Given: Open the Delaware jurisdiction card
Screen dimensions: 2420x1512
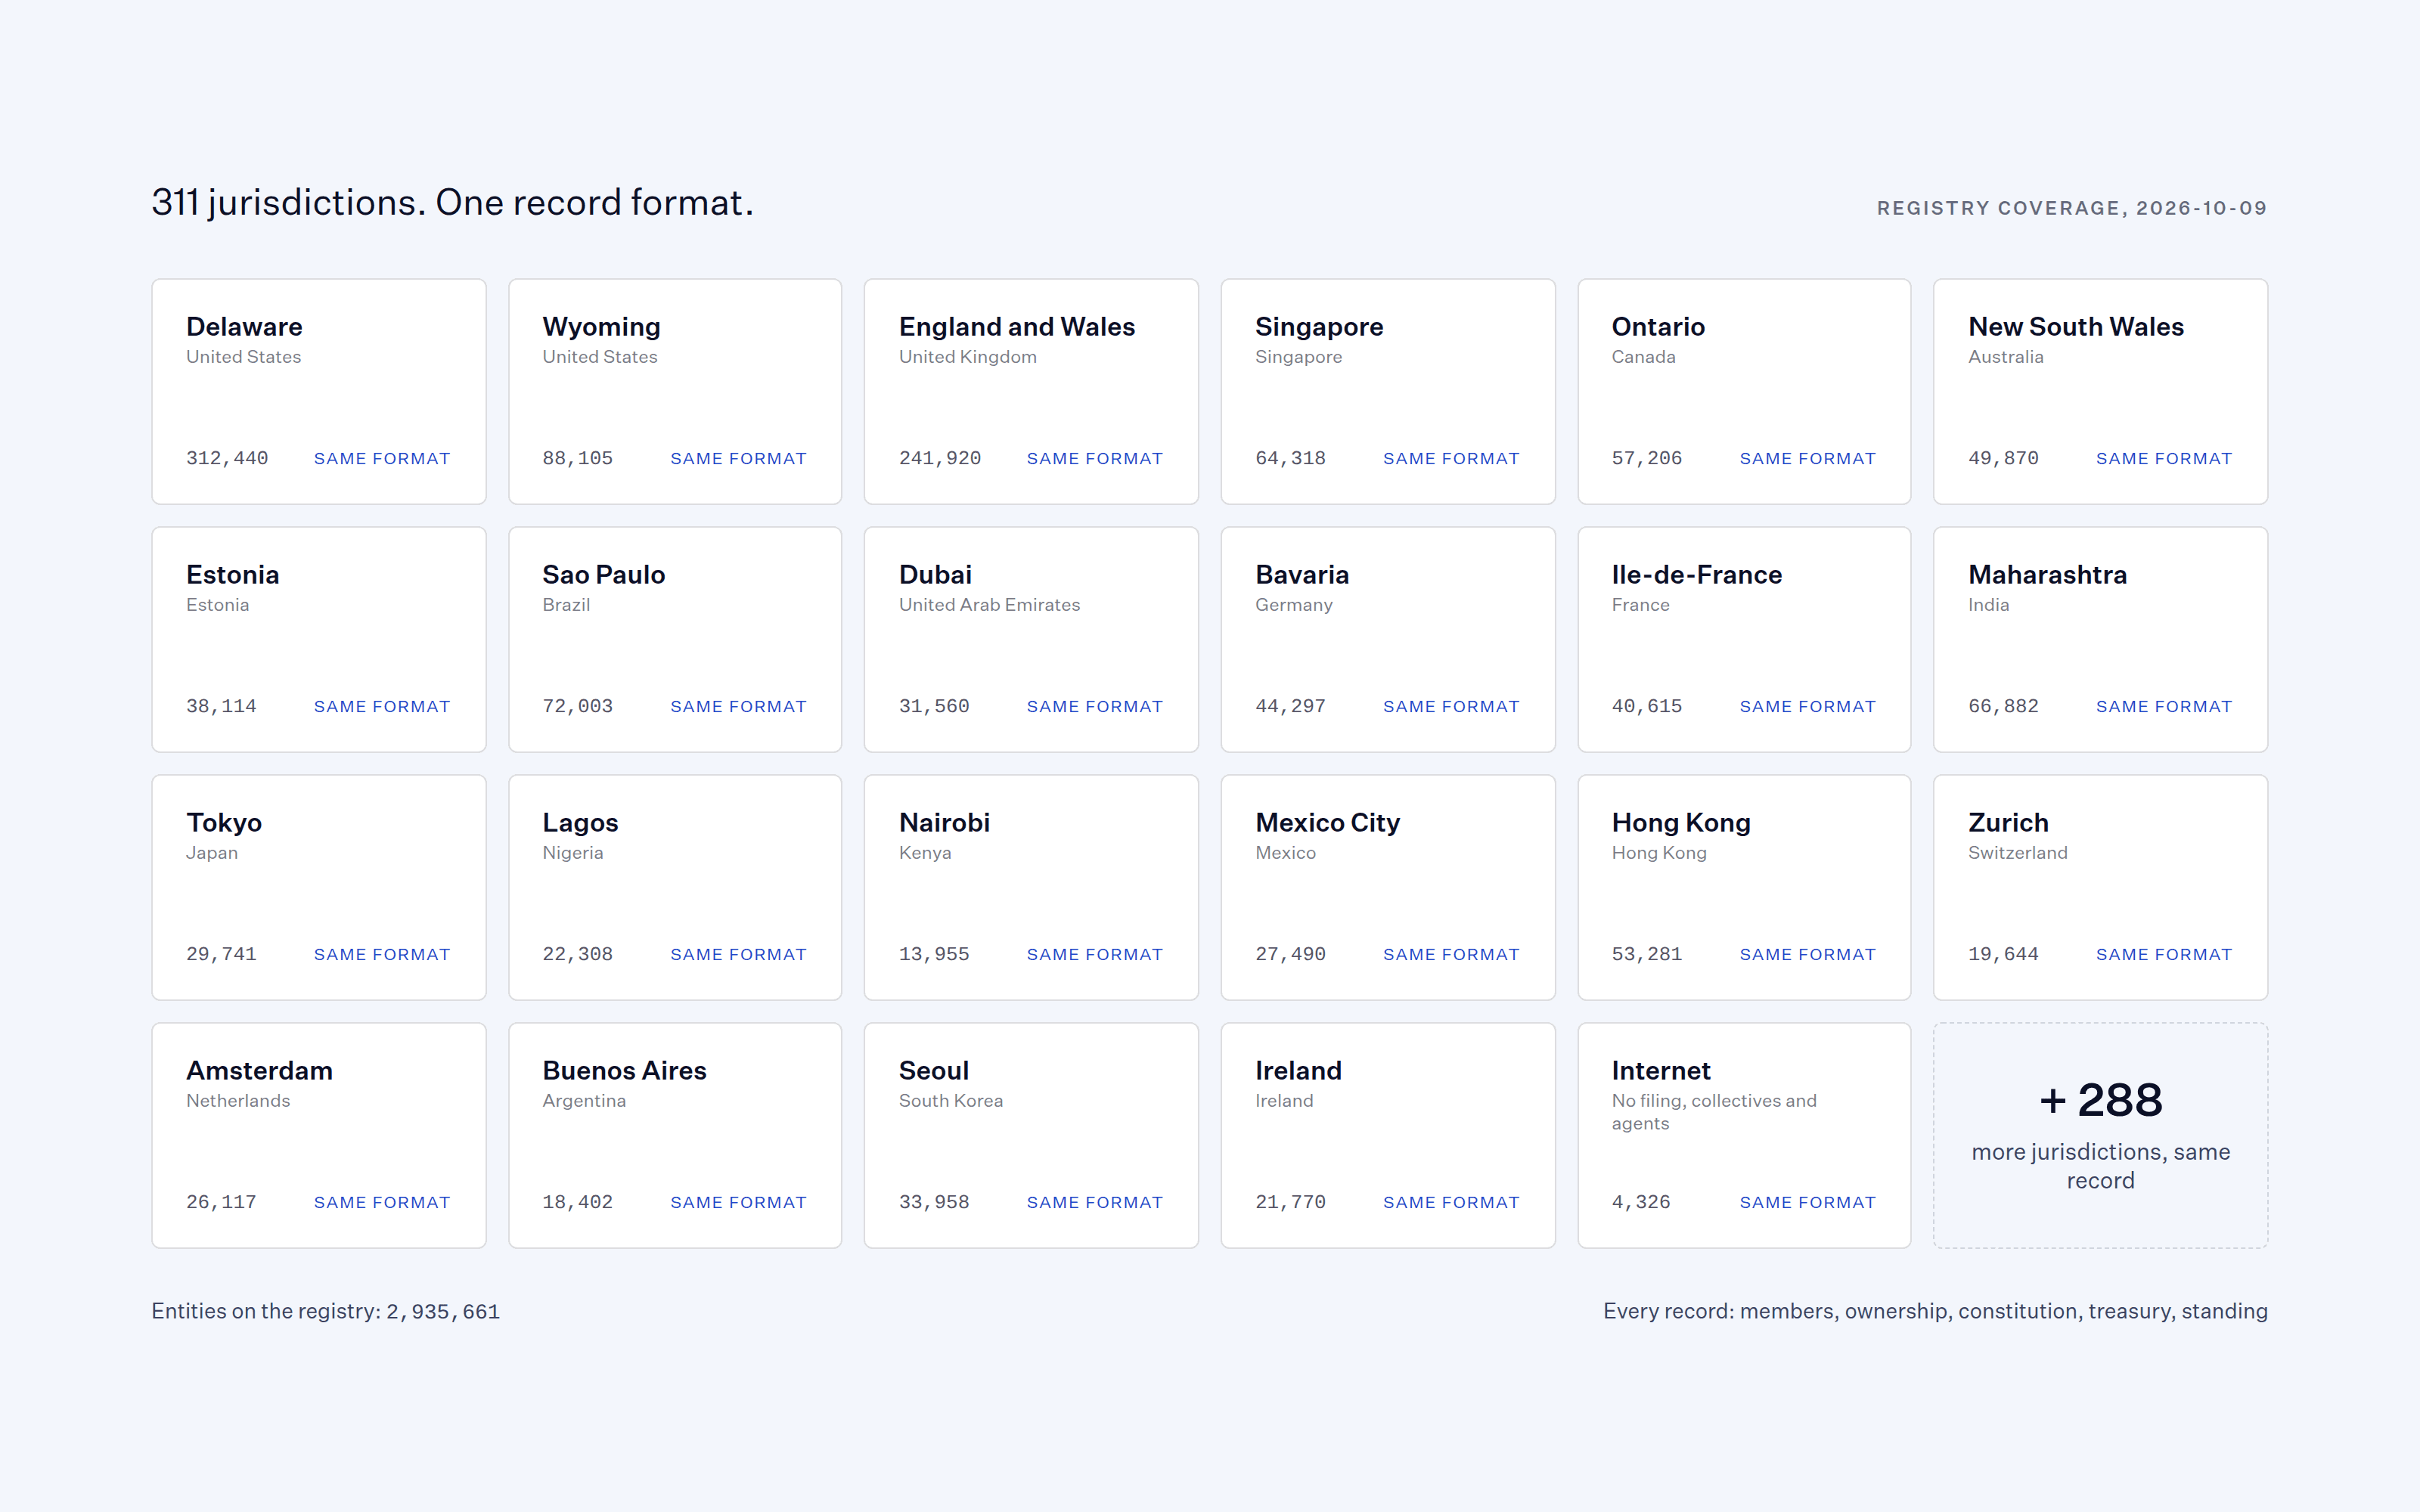Looking at the screenshot, I should tap(319, 391).
